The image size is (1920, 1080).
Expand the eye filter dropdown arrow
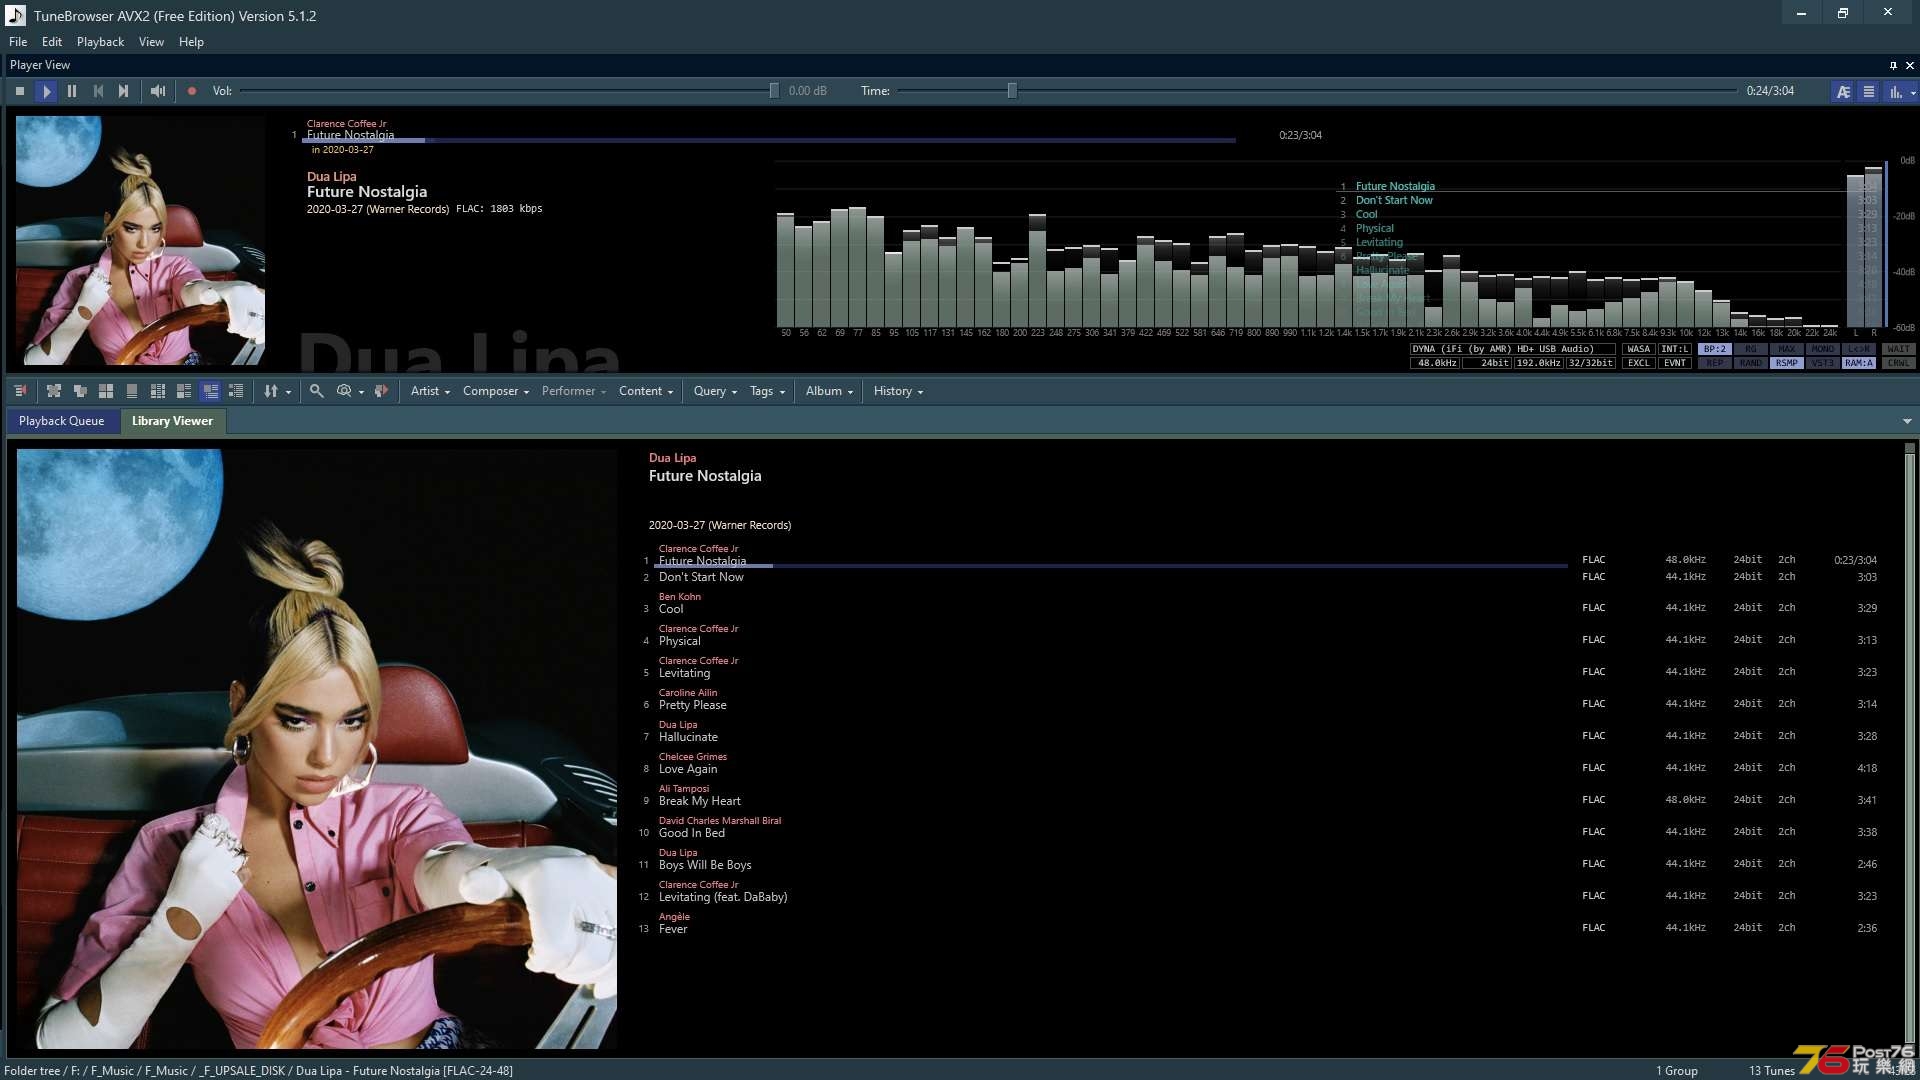coord(361,392)
